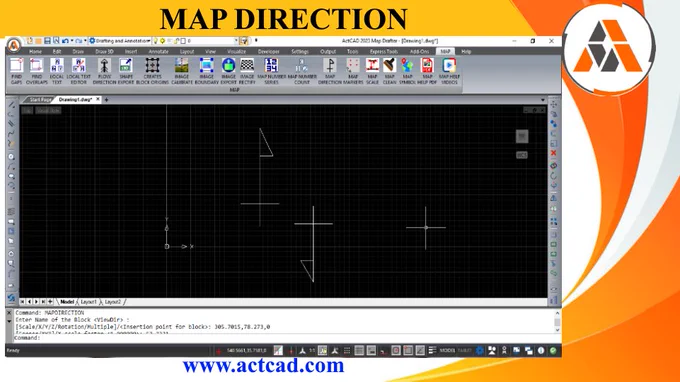Go to first layout using navigation arrow
The height and width of the screenshot is (382, 680).
pyautogui.click(x=22, y=302)
